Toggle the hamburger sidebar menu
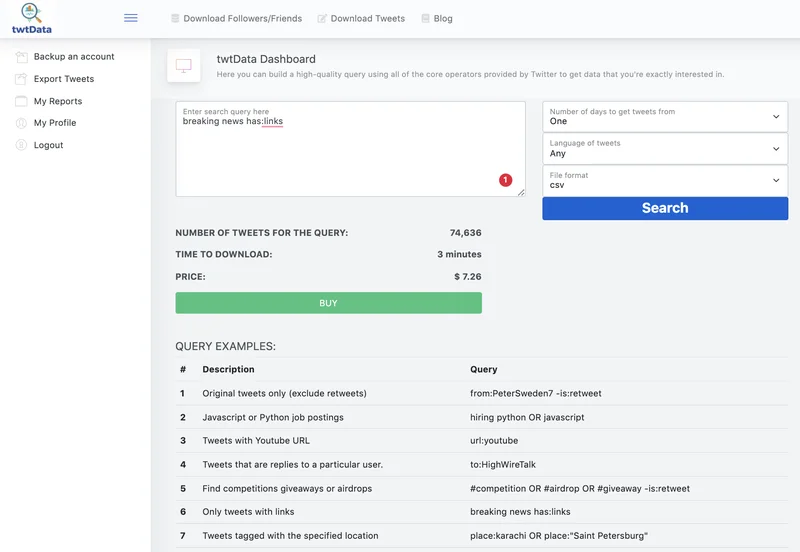The width and height of the screenshot is (800, 552). pyautogui.click(x=131, y=18)
